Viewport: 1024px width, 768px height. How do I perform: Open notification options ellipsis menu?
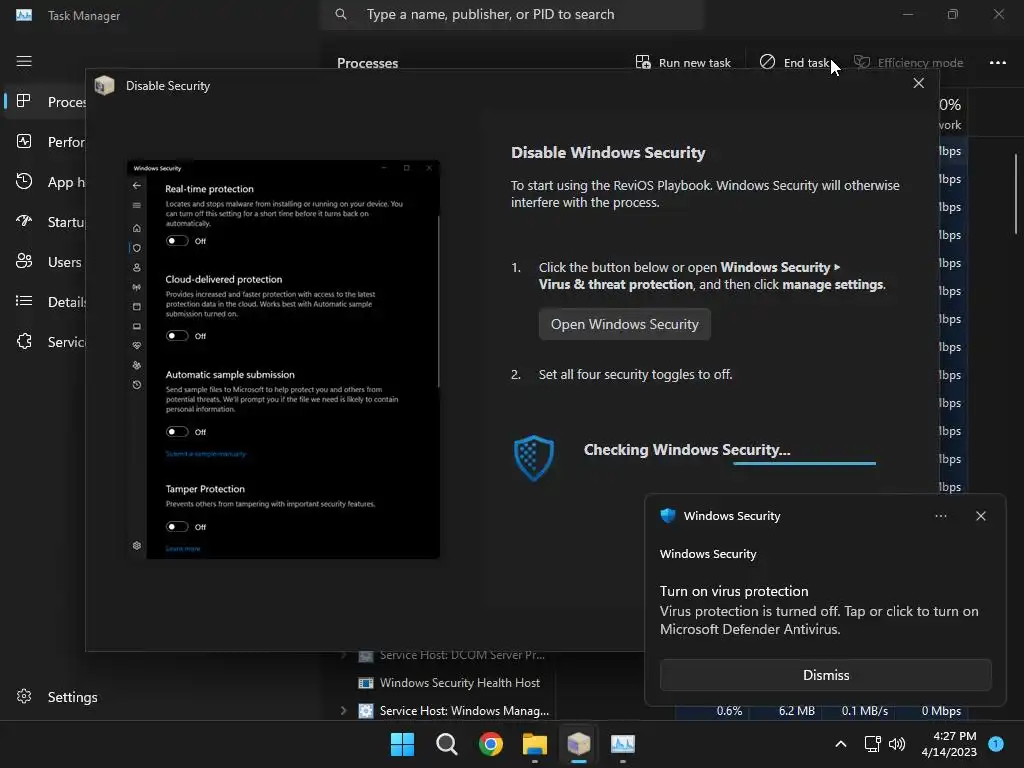[940, 516]
